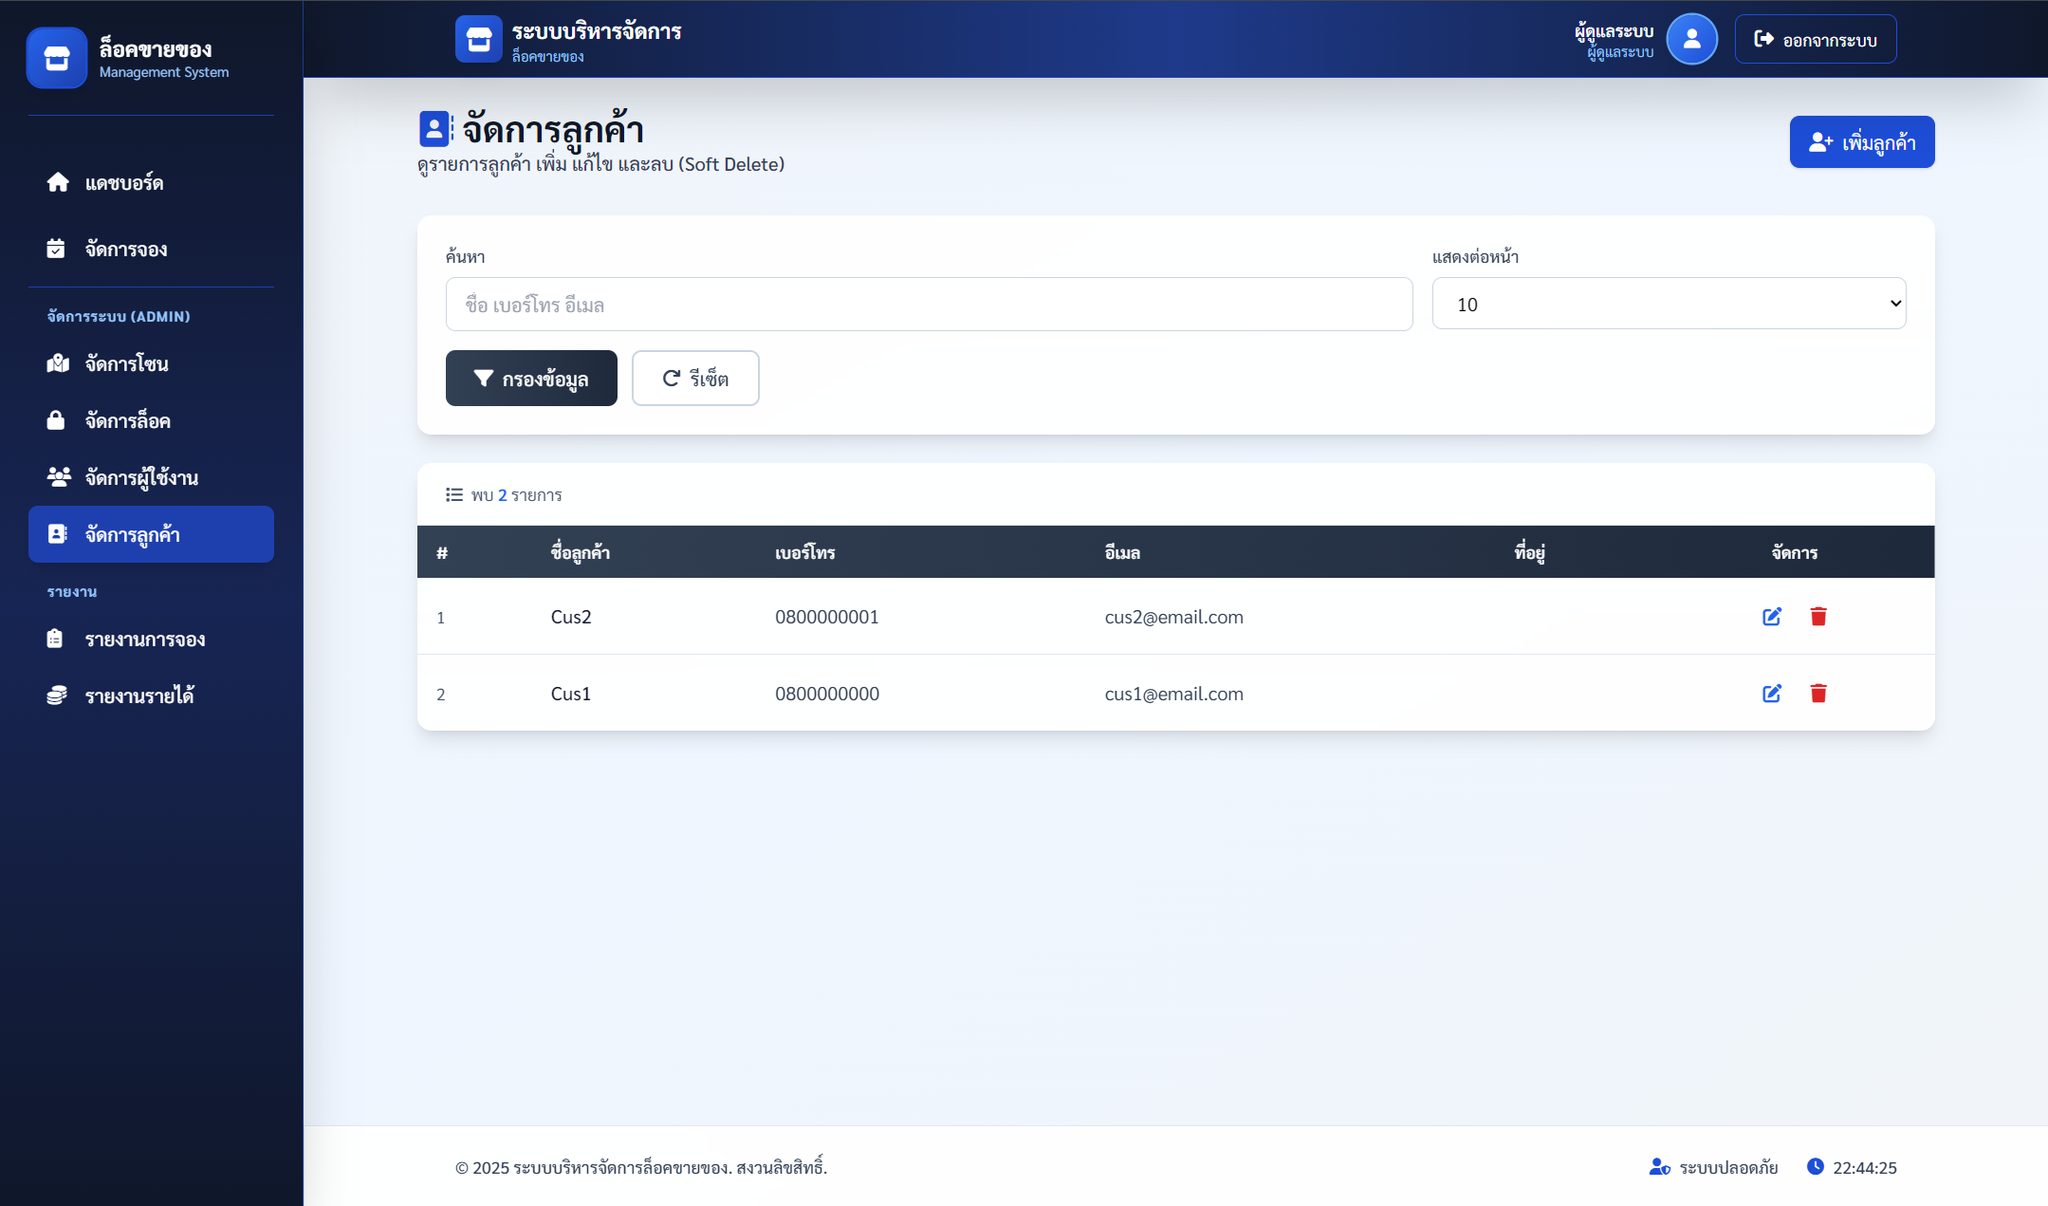Click the store icon beside ระบบบริหารจัดการ title
The width and height of the screenshot is (2048, 1206).
(x=478, y=39)
